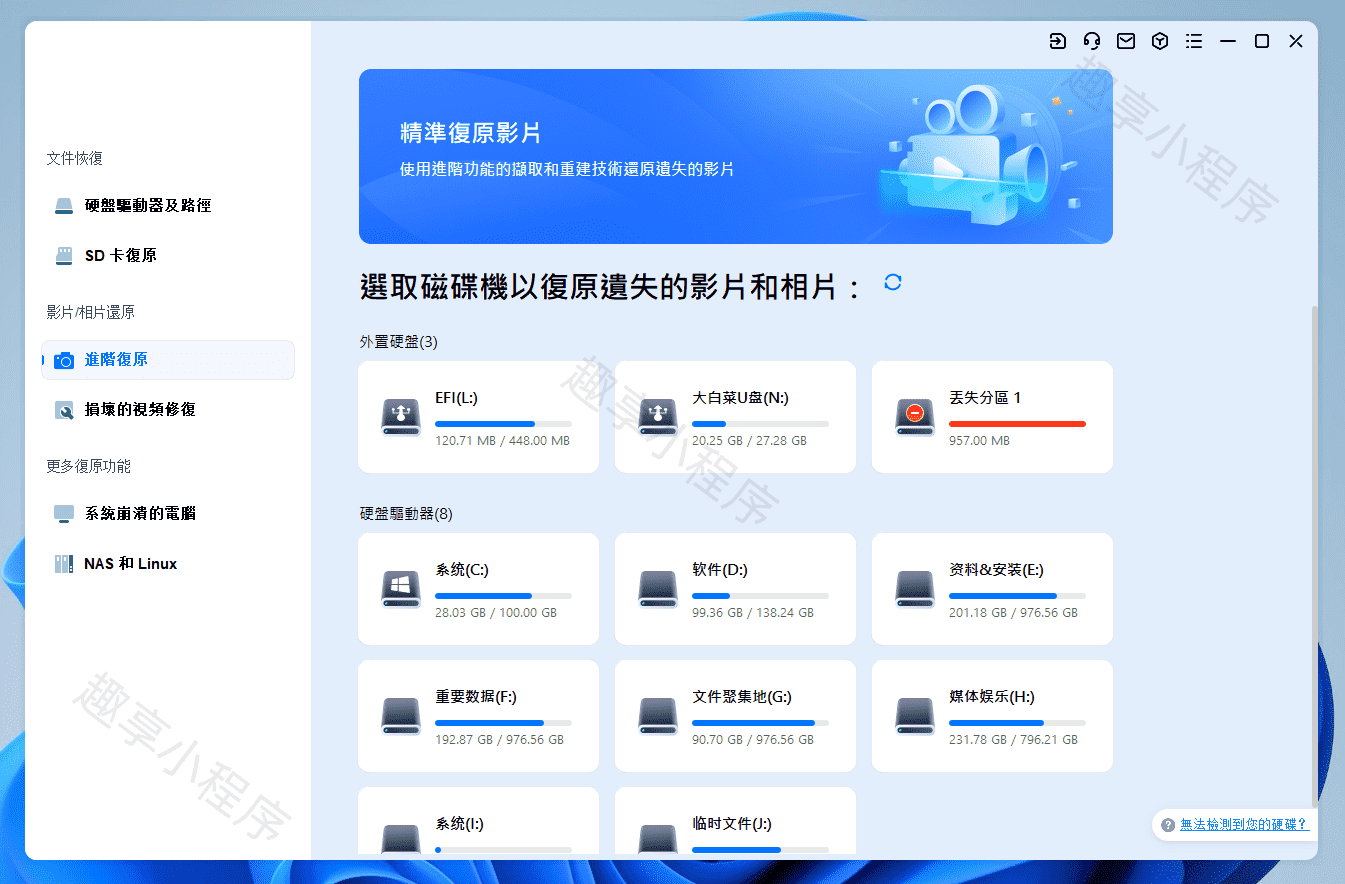Open 硬盤驅動器及路徑 in the sidebar
Viewport: 1345px width, 884px height.
[x=168, y=206]
